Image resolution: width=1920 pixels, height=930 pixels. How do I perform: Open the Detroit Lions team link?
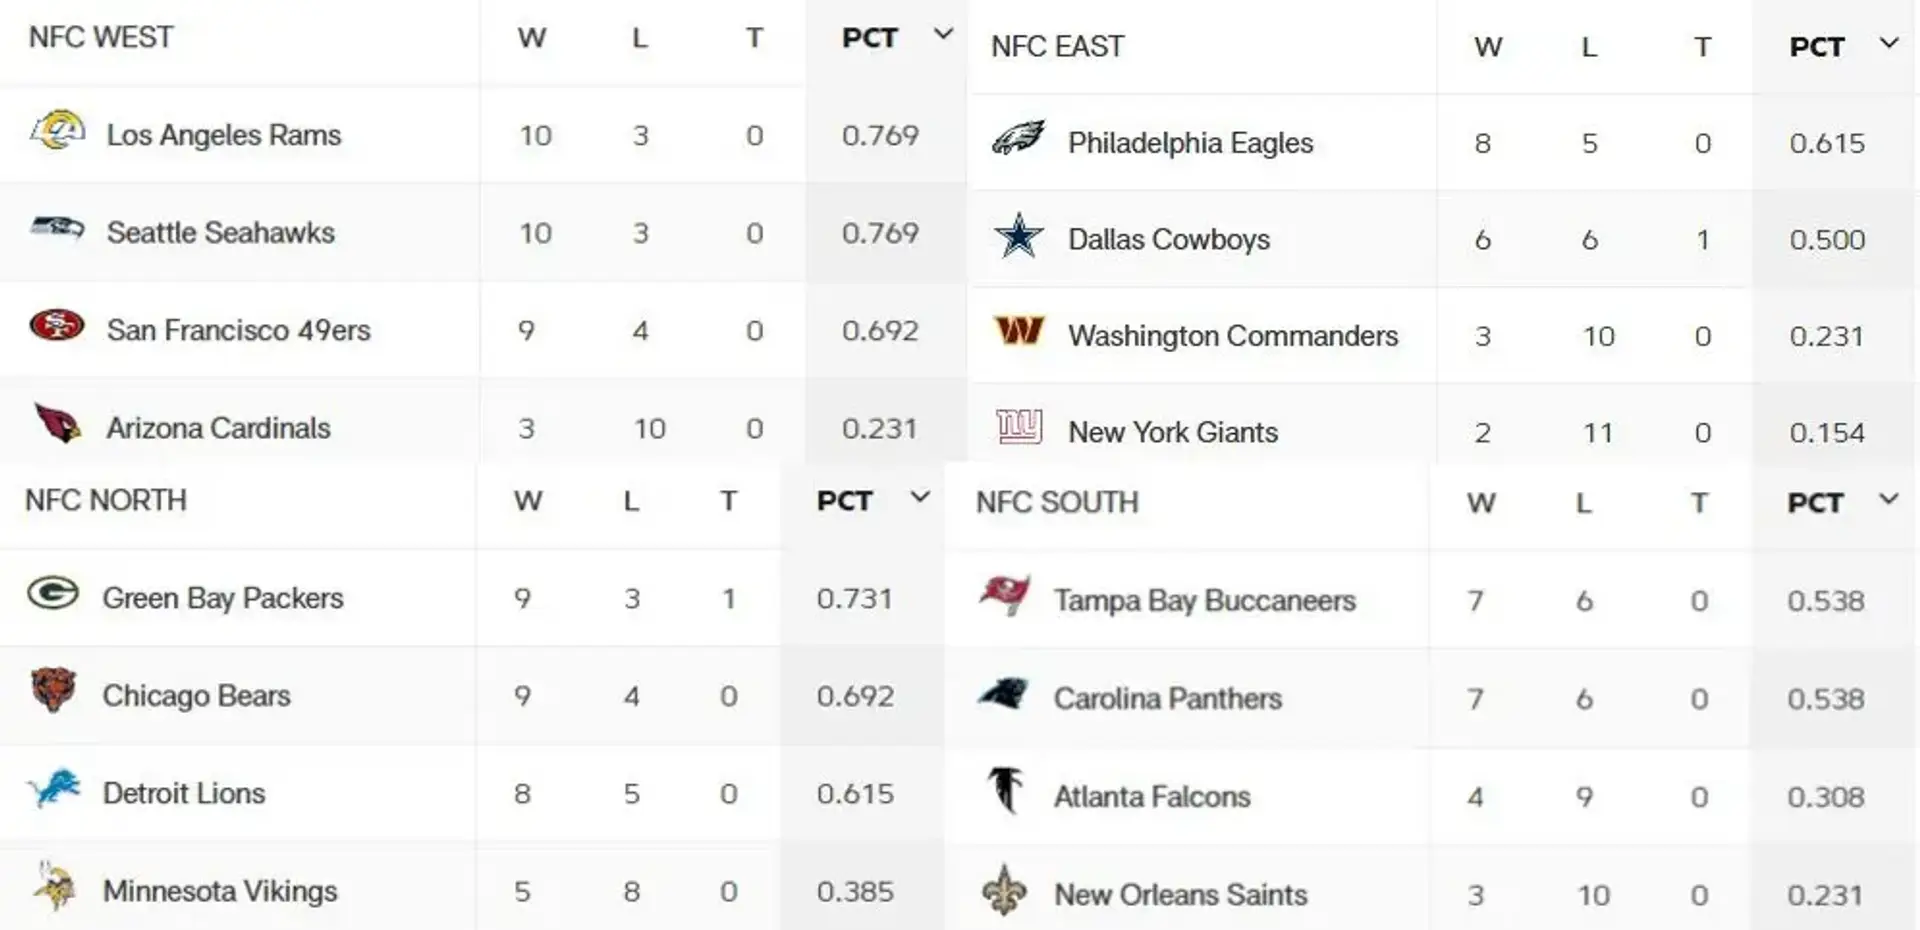tap(184, 793)
